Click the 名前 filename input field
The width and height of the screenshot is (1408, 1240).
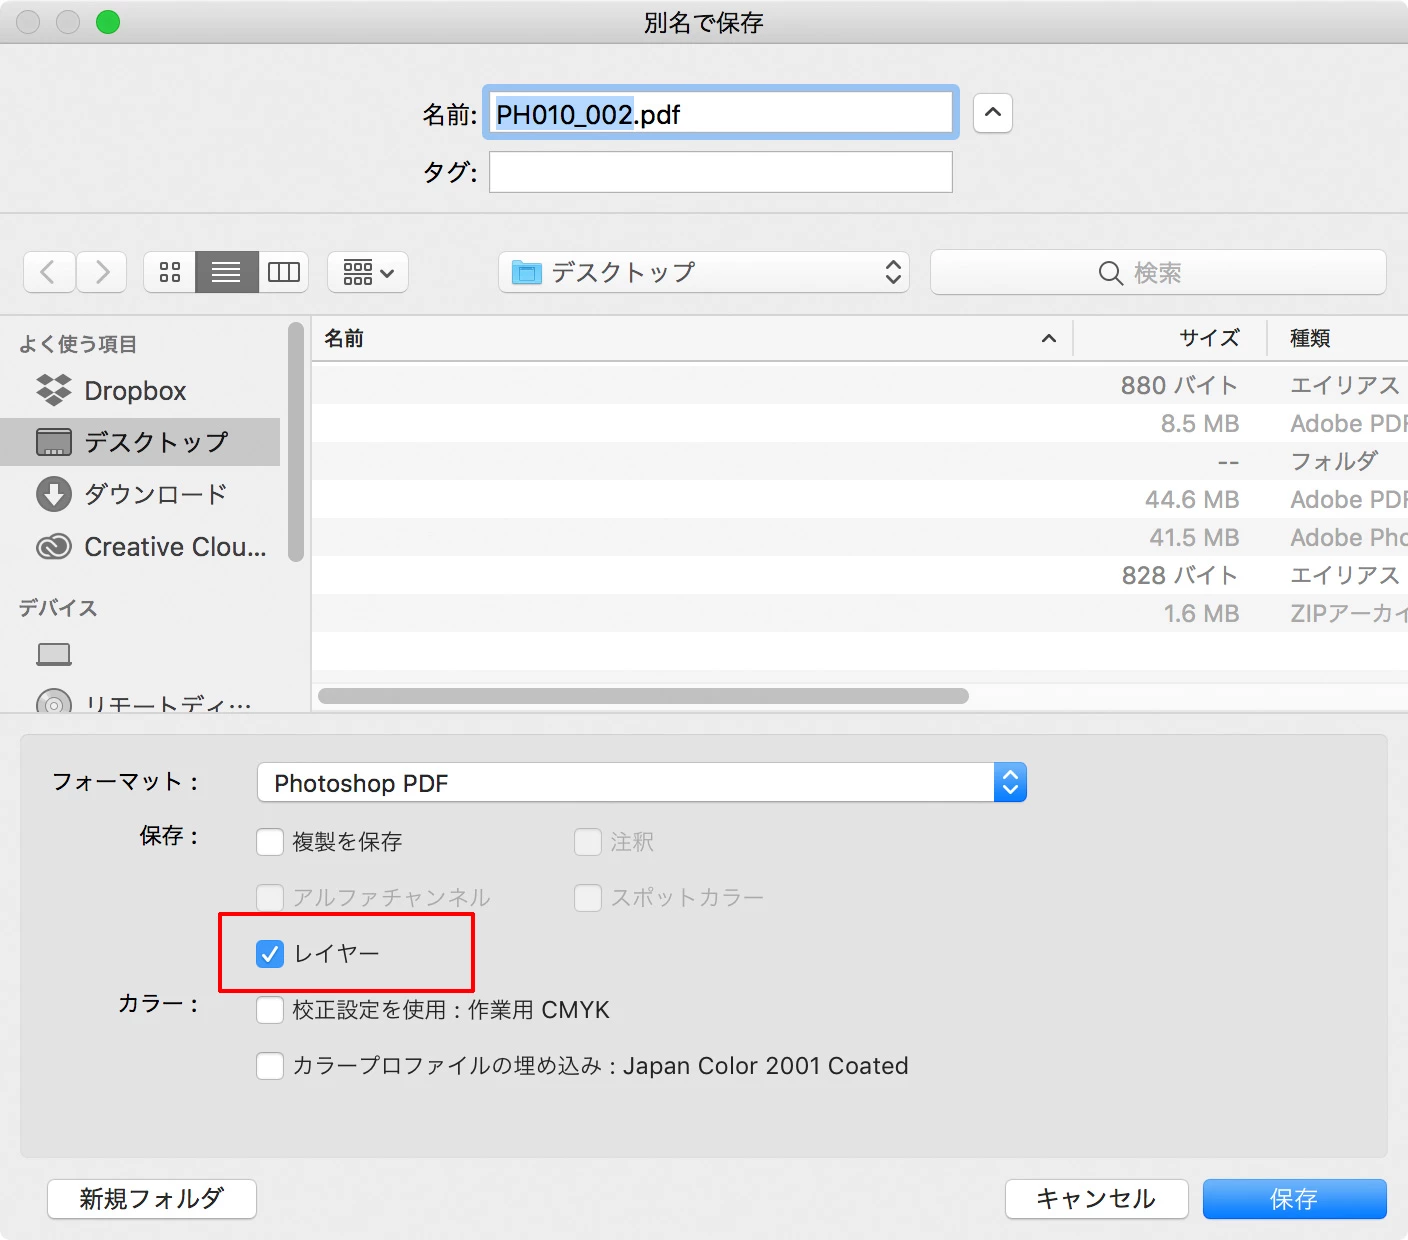point(721,113)
